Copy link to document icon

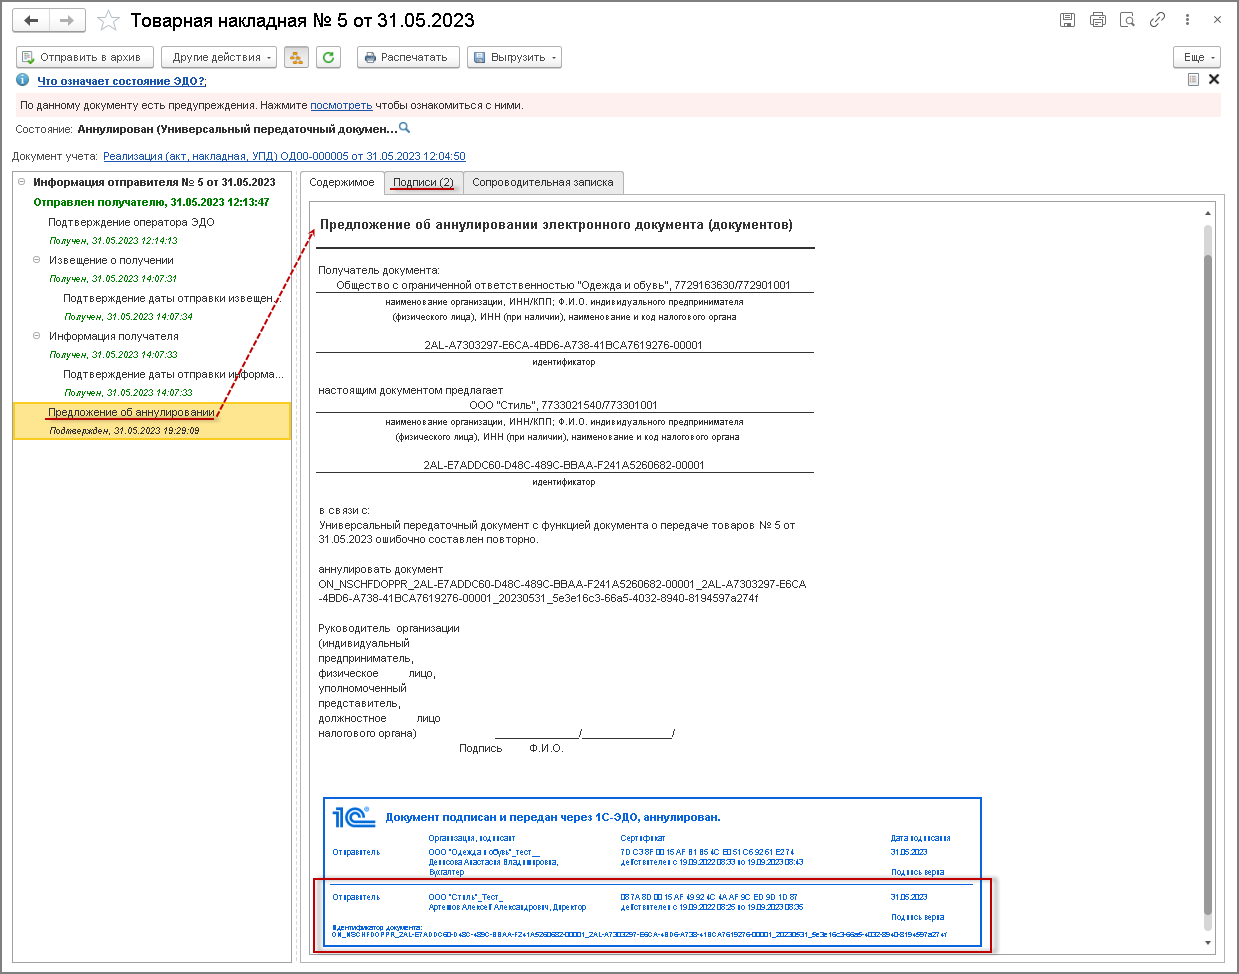1157,20
